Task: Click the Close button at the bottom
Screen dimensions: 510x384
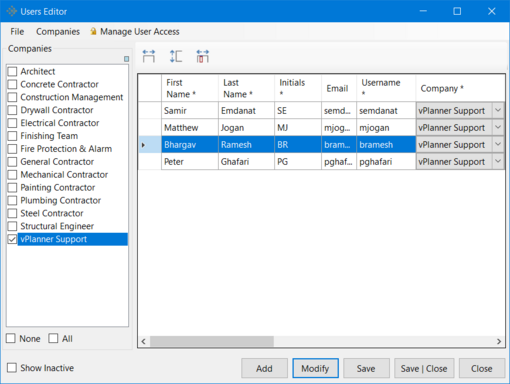Action: (482, 368)
